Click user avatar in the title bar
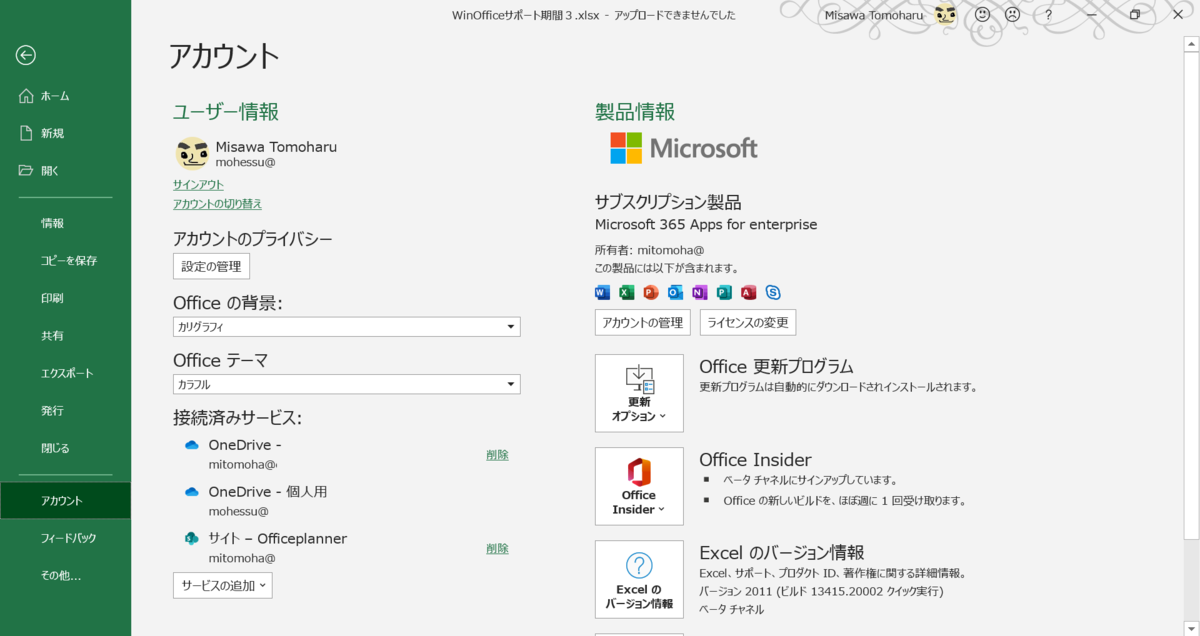The image size is (1200, 636). [x=945, y=15]
